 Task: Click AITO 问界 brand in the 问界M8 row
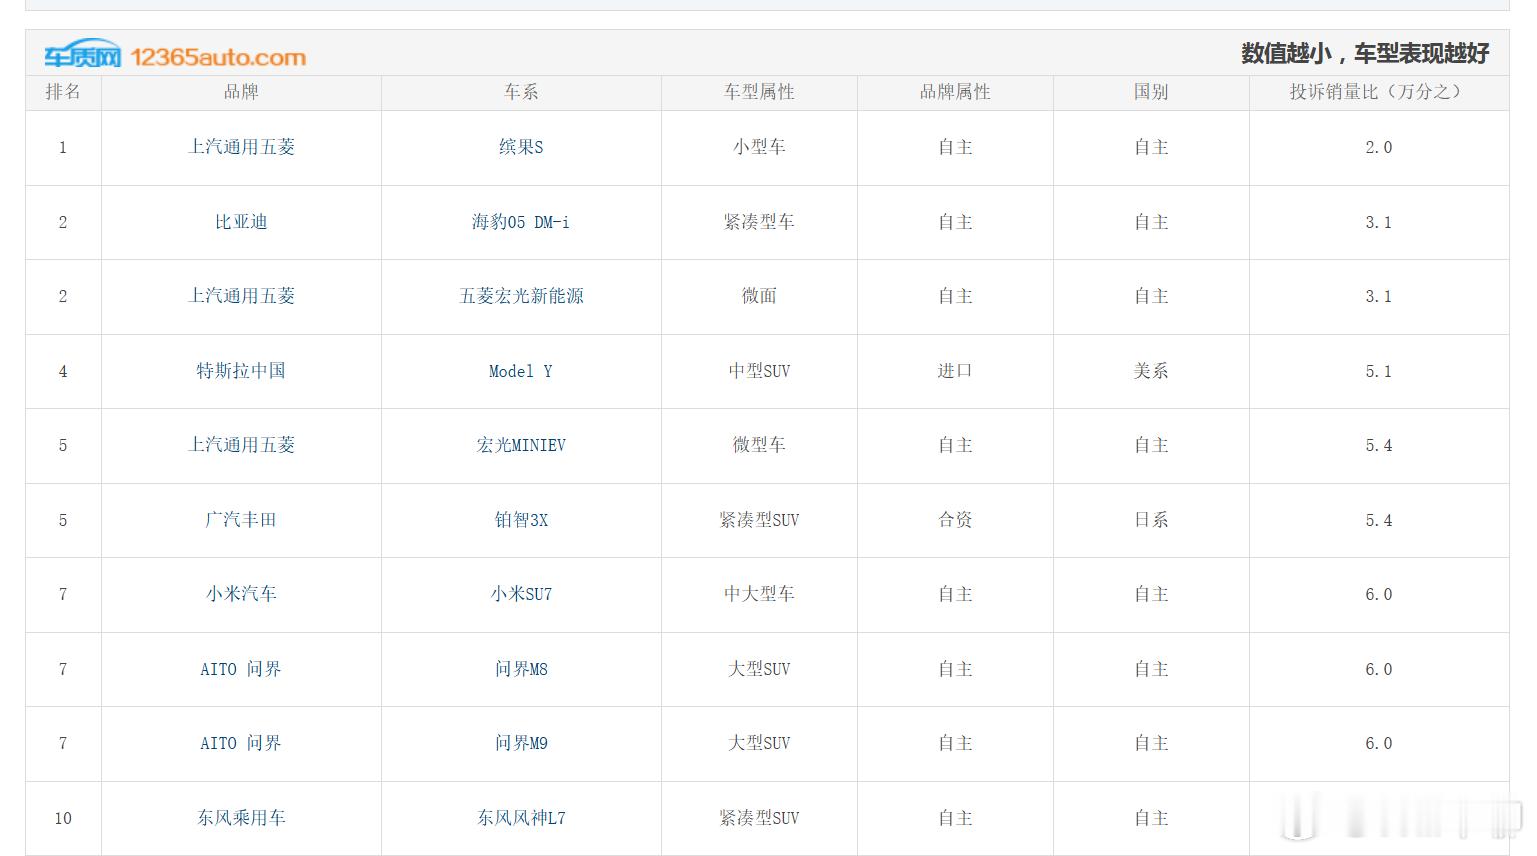point(241,669)
